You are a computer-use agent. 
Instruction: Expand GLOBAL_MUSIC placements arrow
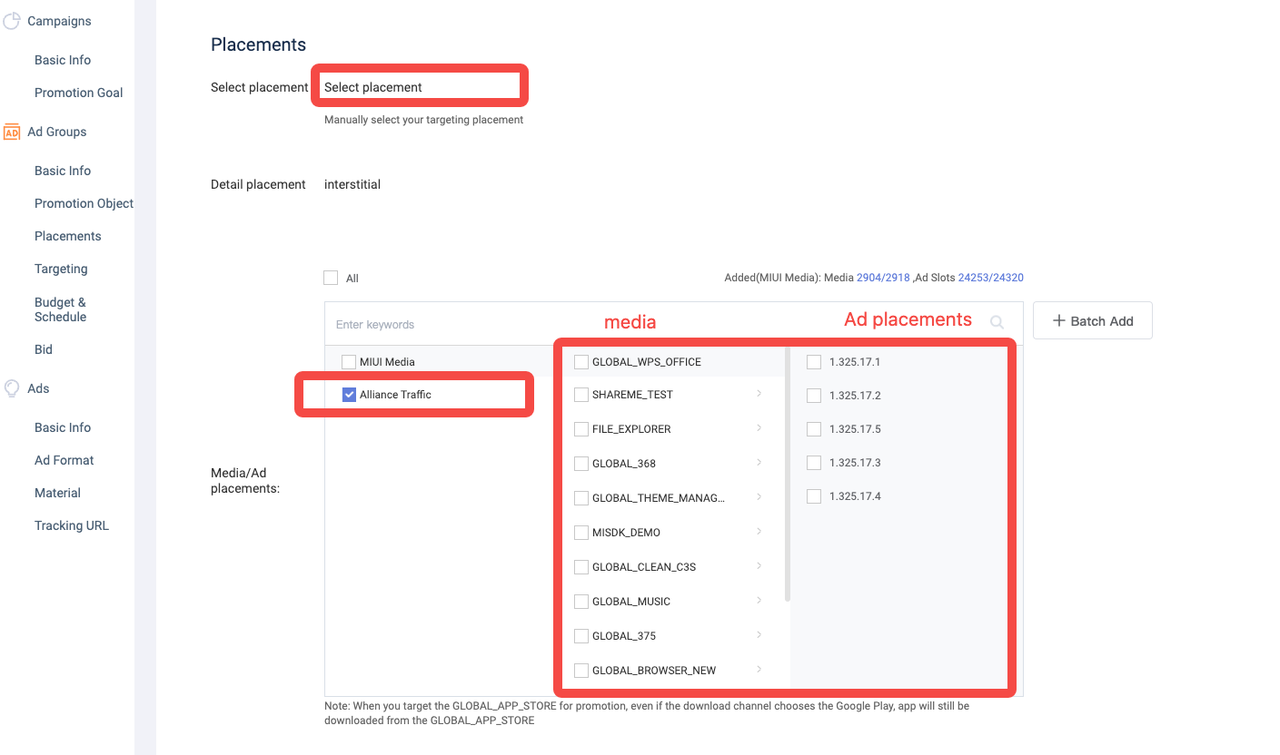pos(759,601)
